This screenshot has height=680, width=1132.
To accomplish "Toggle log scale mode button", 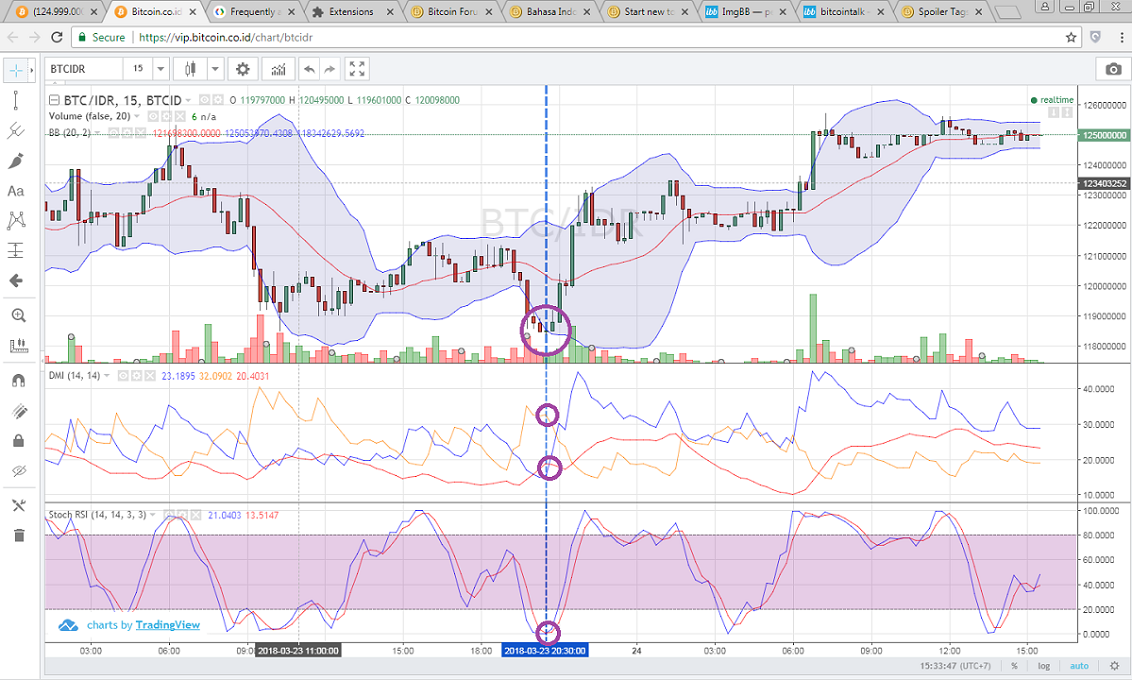I will pyautogui.click(x=1044, y=666).
